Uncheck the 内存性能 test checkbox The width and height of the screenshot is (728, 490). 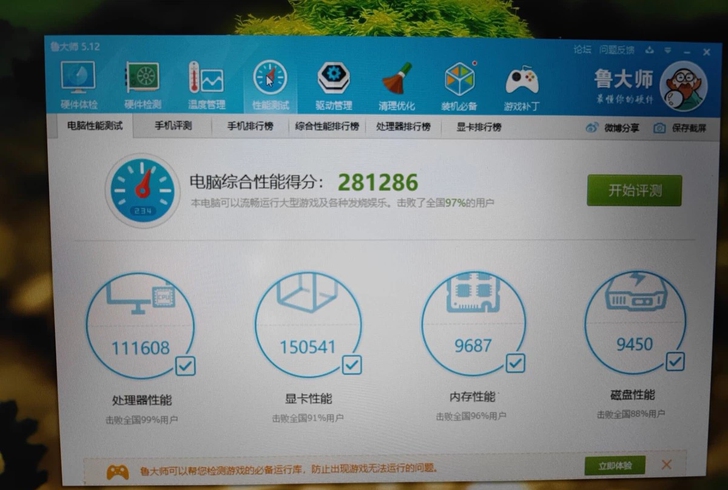[x=515, y=363]
